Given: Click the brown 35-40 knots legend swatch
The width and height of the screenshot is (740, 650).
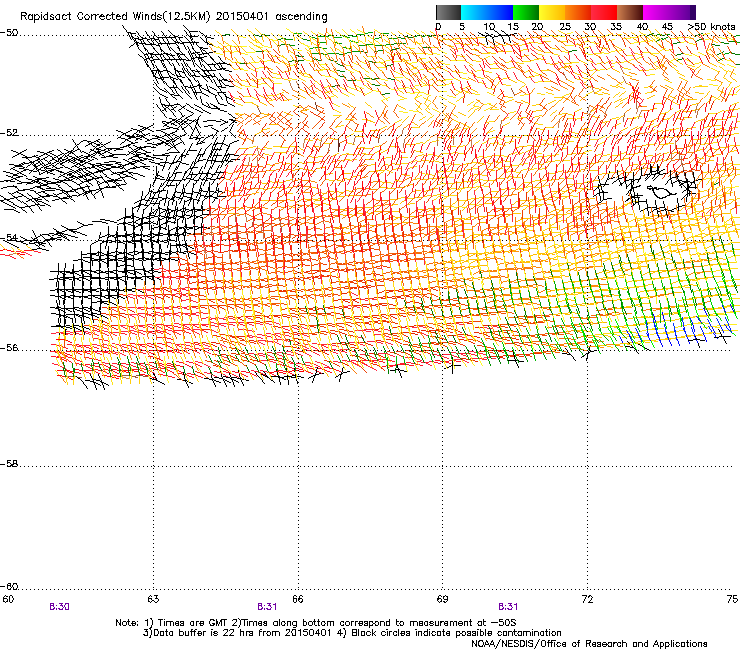Looking at the screenshot, I should tap(630, 12).
